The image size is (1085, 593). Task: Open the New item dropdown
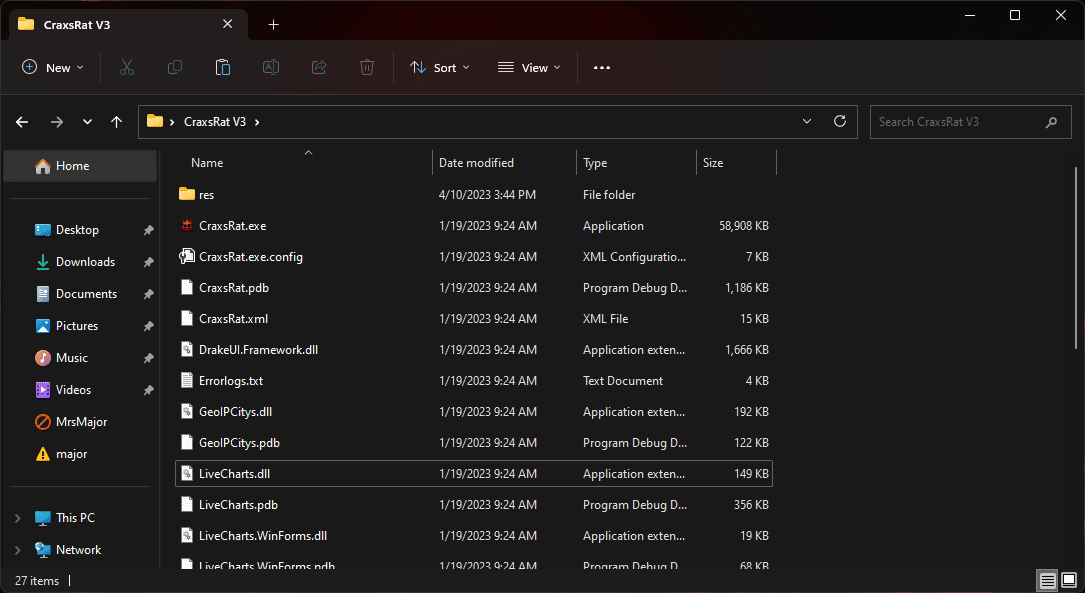click(53, 67)
